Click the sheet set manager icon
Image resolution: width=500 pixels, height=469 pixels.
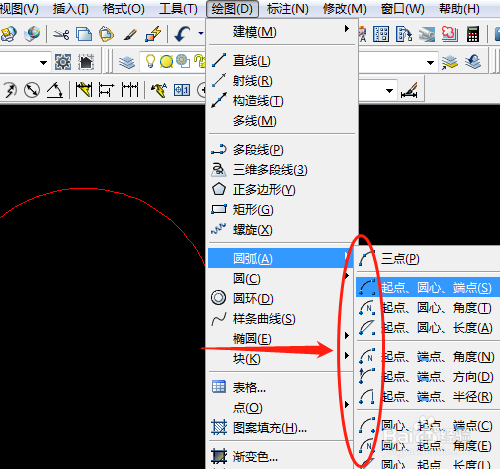[404, 34]
